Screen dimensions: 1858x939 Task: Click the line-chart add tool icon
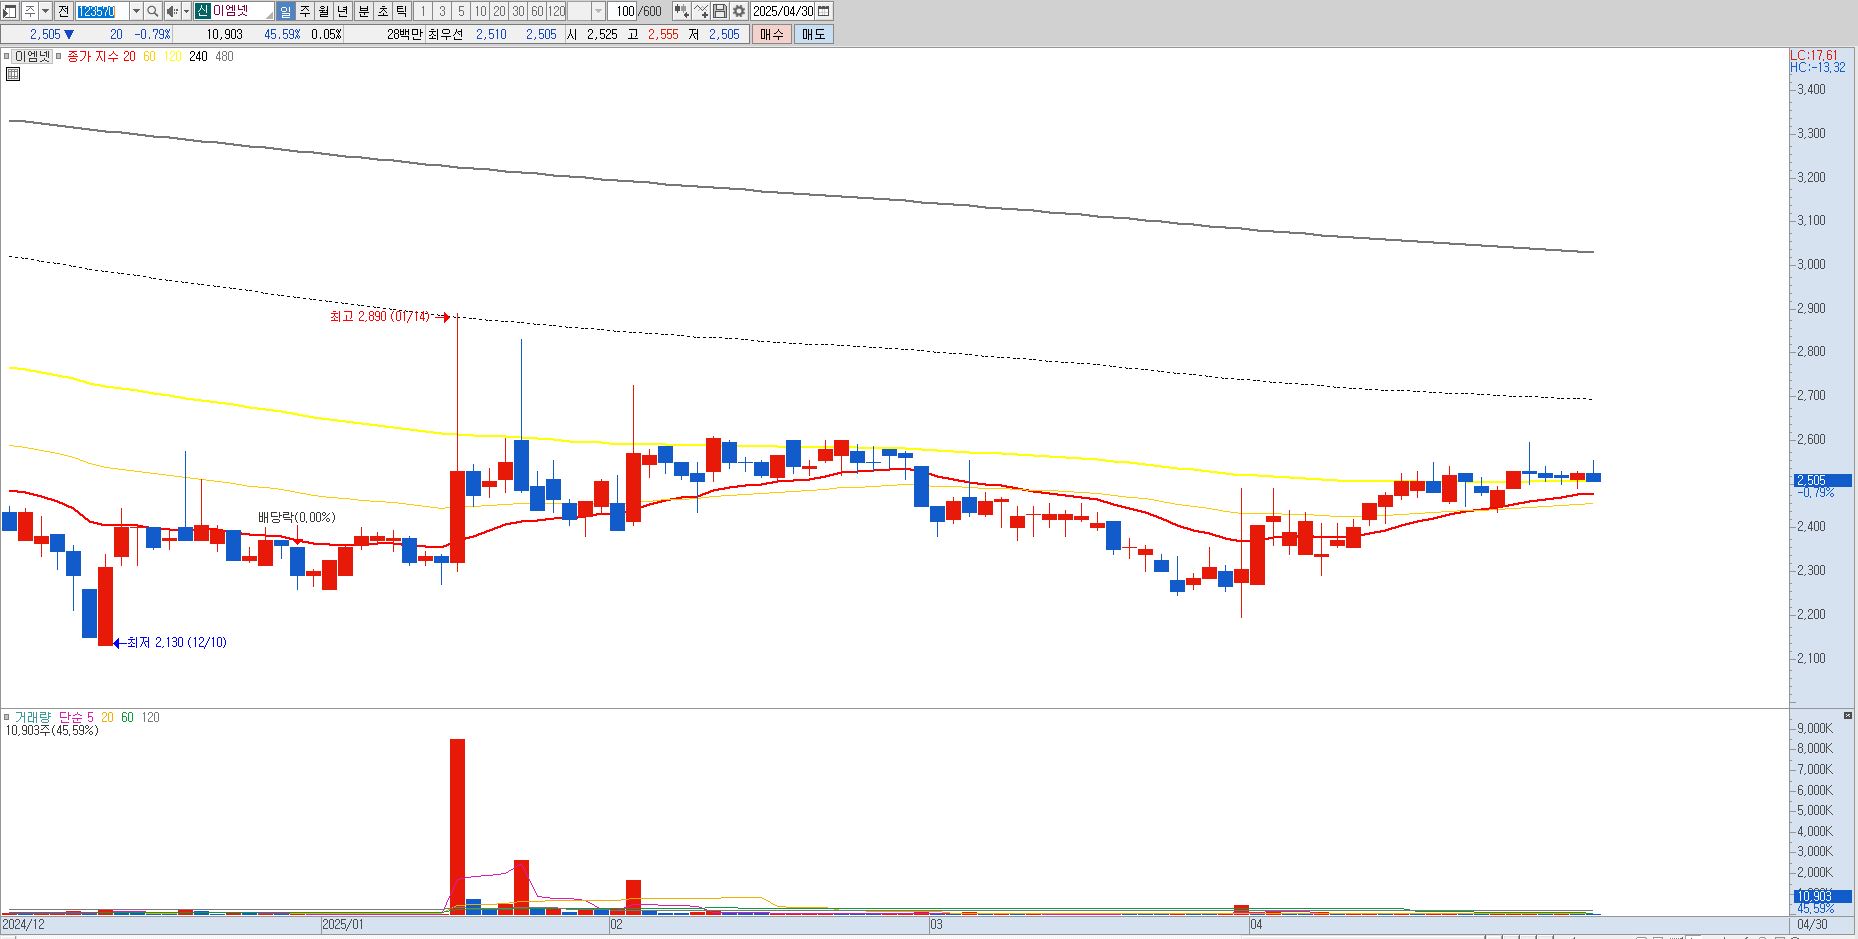pyautogui.click(x=701, y=11)
